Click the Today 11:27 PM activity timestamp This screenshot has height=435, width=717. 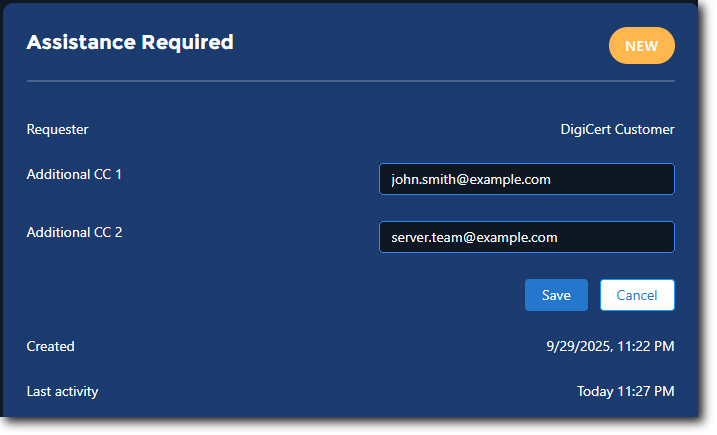pyautogui.click(x=625, y=391)
